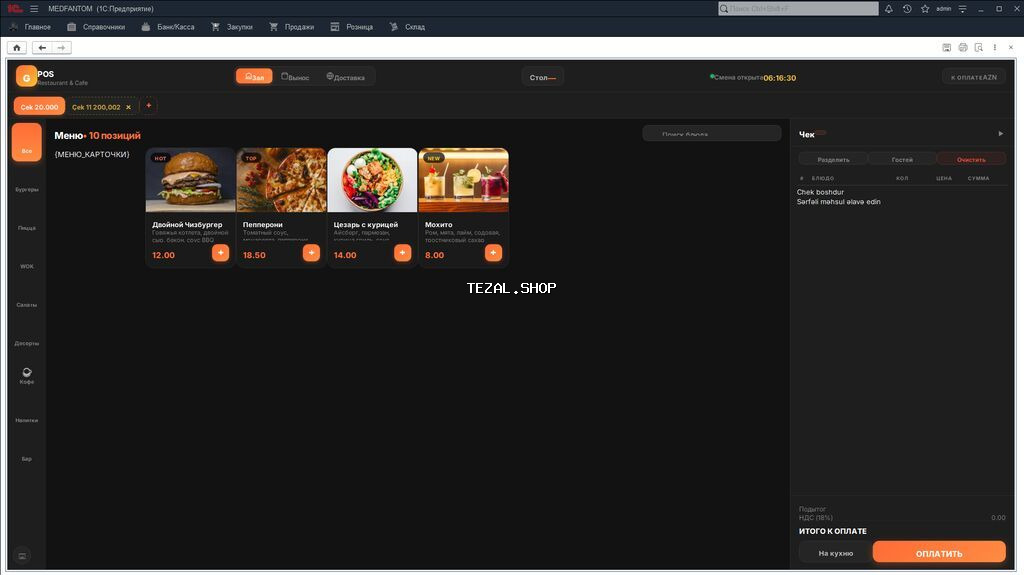1024x575 pixels.
Task: Add a new check with plus tab
Action: coord(149,106)
